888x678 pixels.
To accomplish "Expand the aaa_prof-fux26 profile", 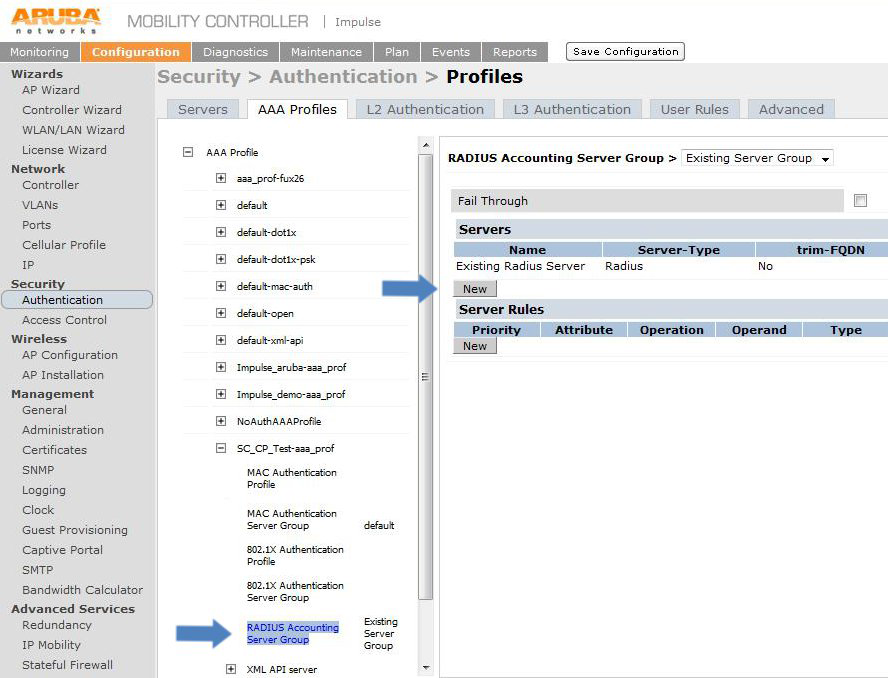I will (x=221, y=178).
